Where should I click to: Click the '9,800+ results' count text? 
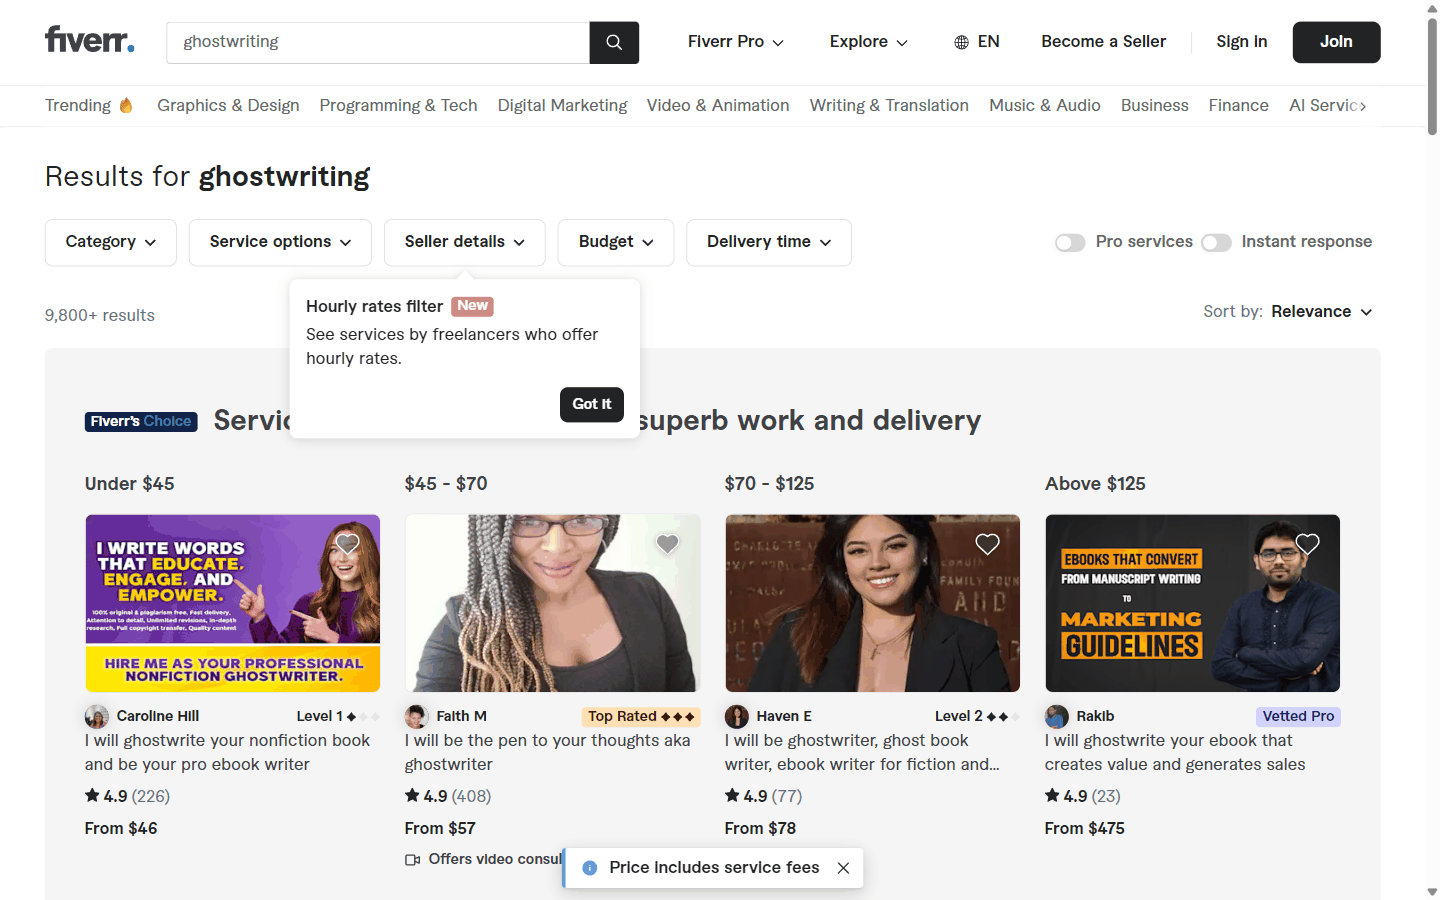point(100,315)
